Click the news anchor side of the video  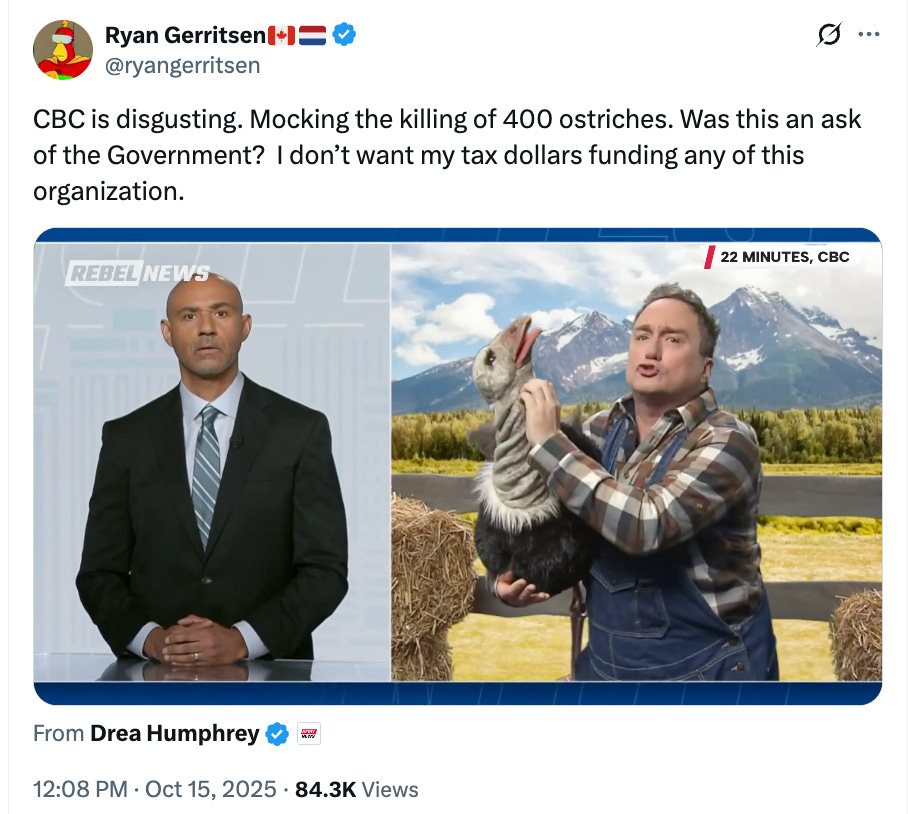coord(212,462)
